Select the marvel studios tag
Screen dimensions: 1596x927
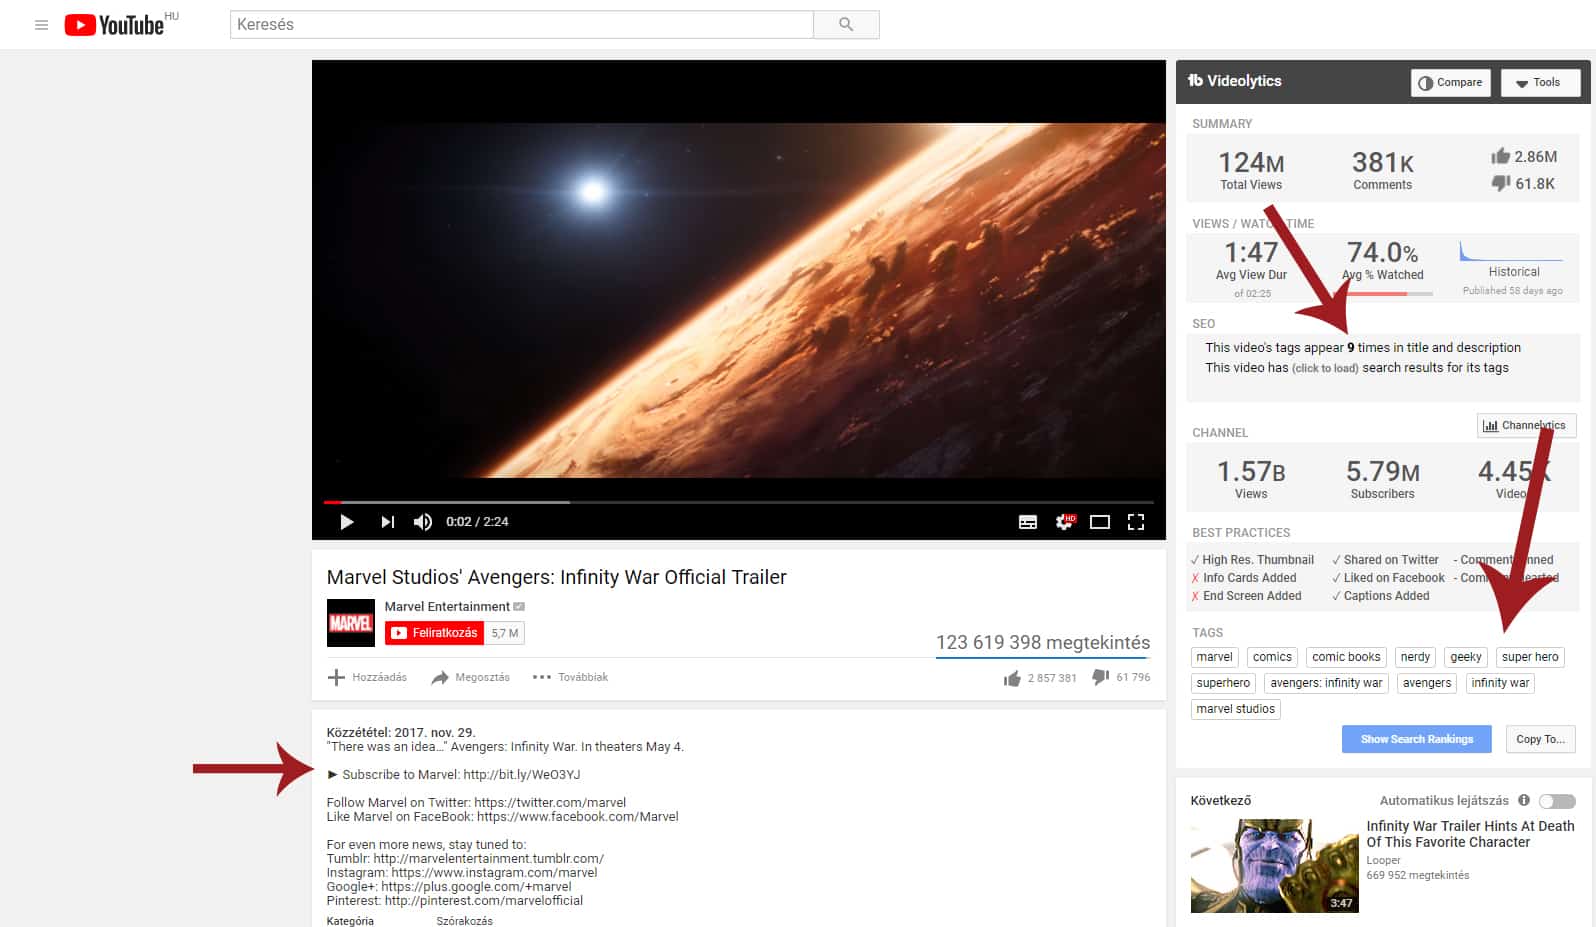click(x=1236, y=709)
